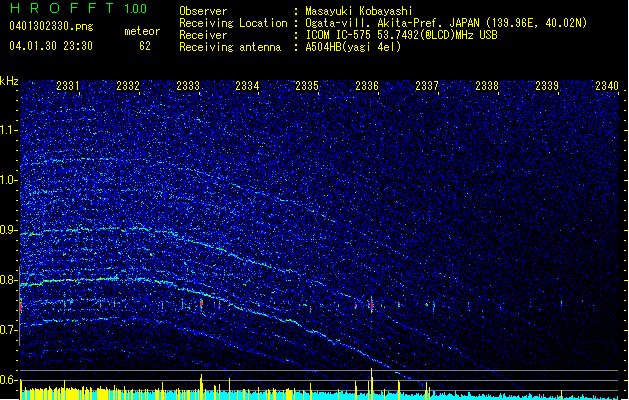629x400 pixels.
Task: Click the 'meteor' label
Action: (142, 31)
